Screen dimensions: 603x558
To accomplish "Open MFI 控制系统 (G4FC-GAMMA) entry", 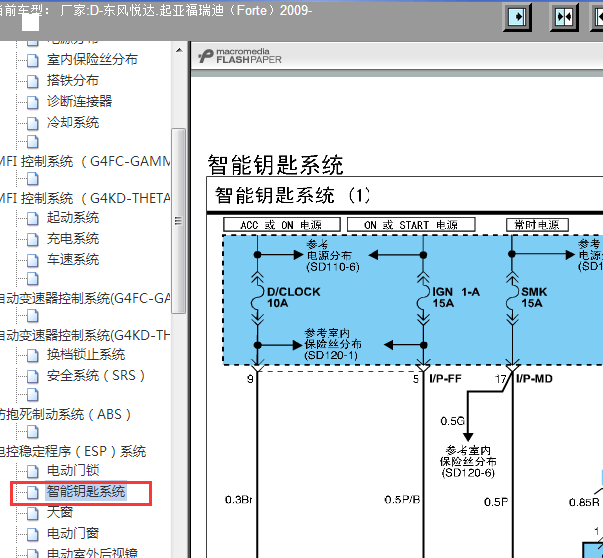I will [x=85, y=161].
